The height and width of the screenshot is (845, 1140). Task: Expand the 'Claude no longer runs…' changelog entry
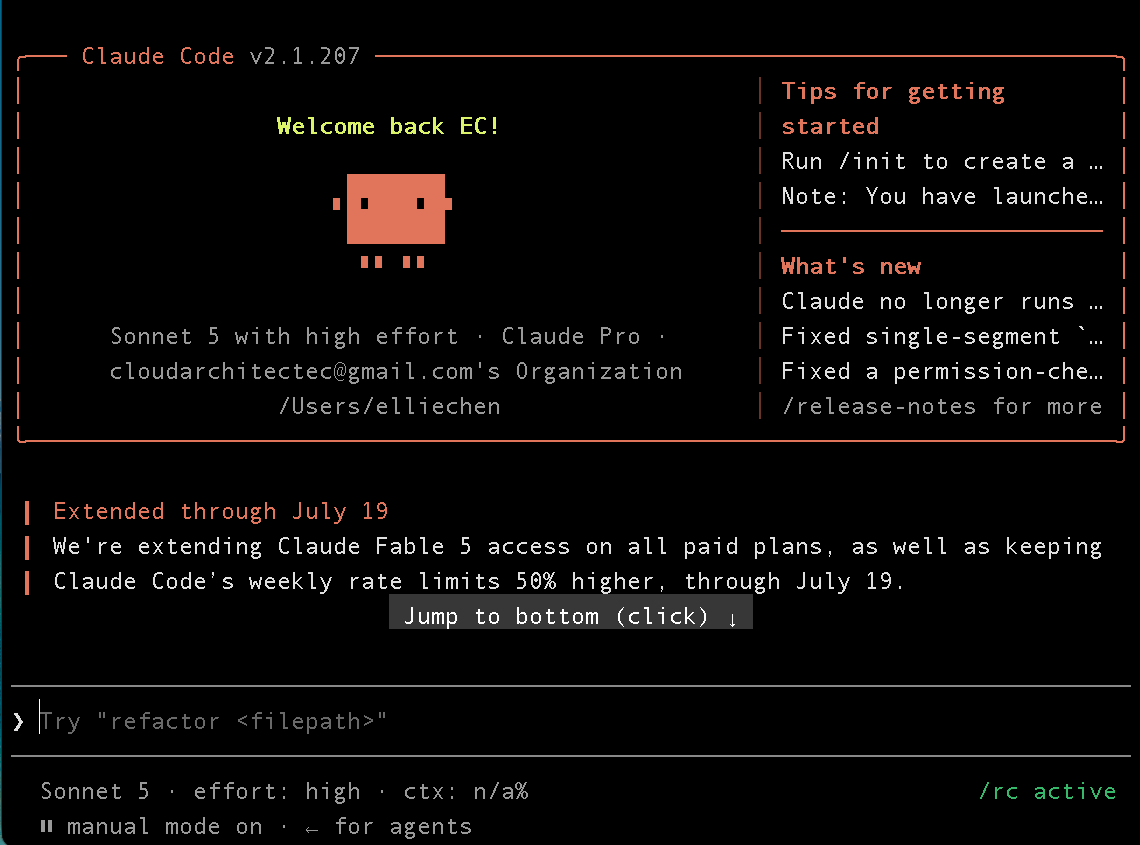(942, 301)
